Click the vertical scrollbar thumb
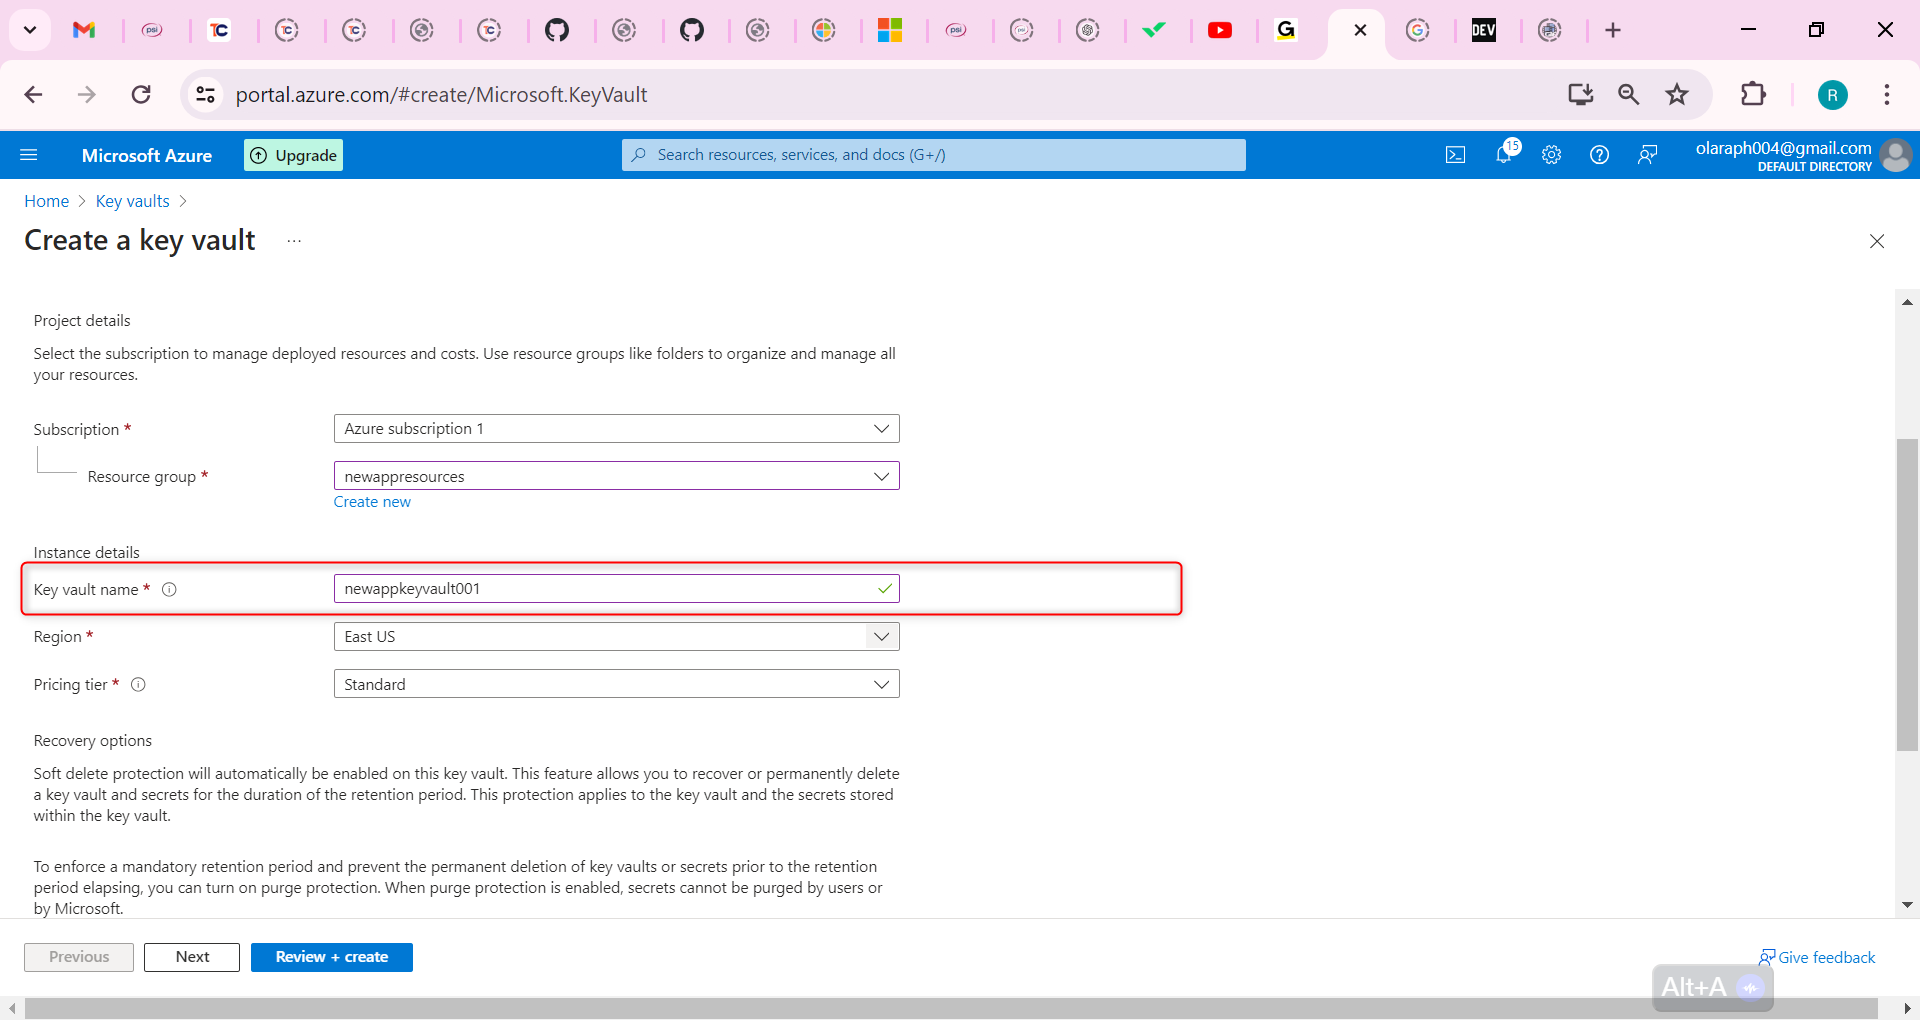 pos(1907,595)
